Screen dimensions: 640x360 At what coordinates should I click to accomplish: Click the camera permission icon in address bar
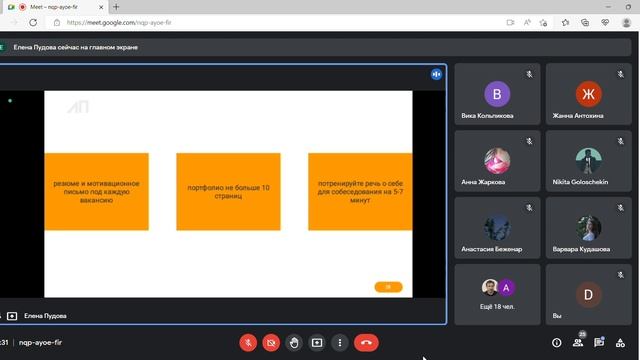coord(510,22)
